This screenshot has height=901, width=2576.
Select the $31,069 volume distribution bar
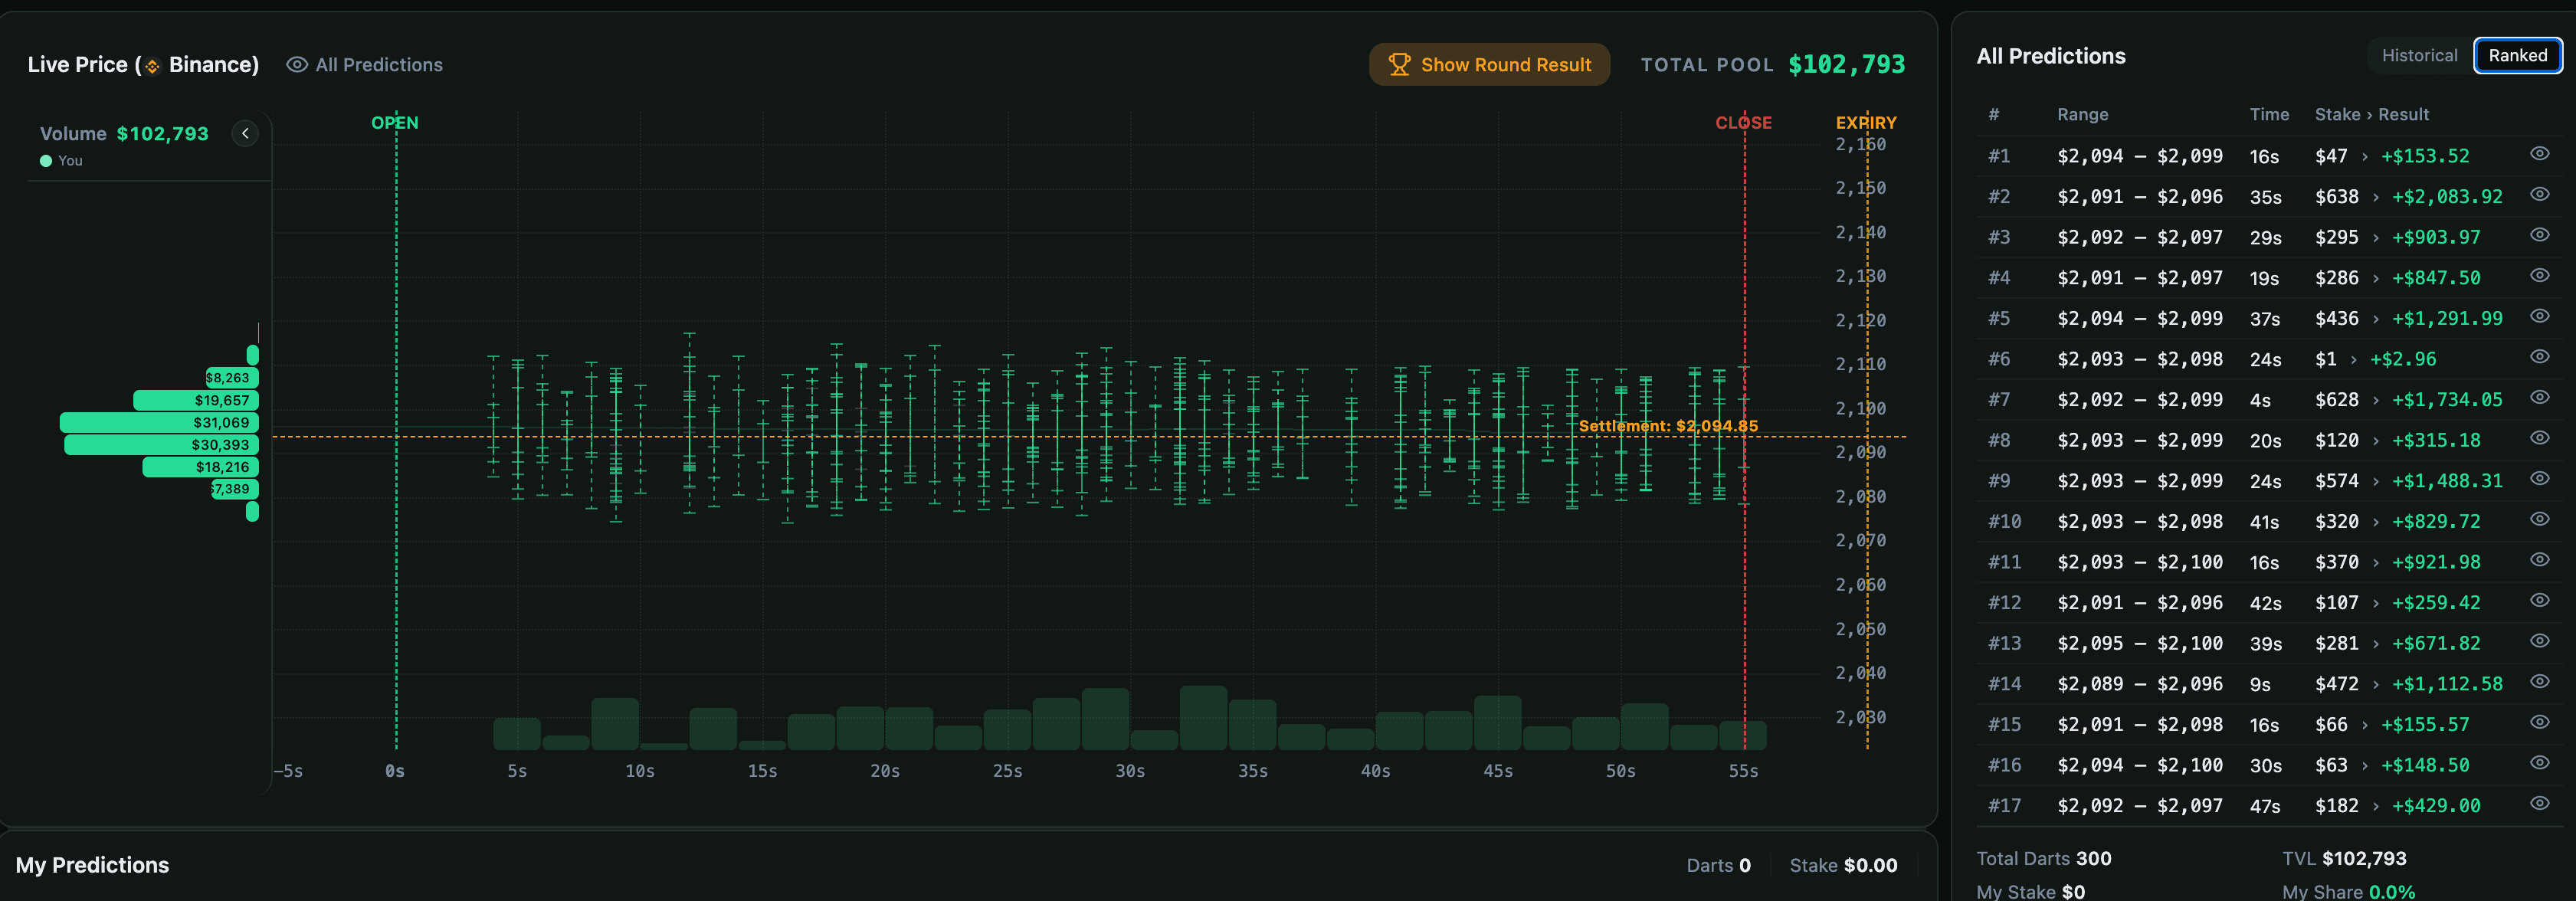tap(158, 422)
